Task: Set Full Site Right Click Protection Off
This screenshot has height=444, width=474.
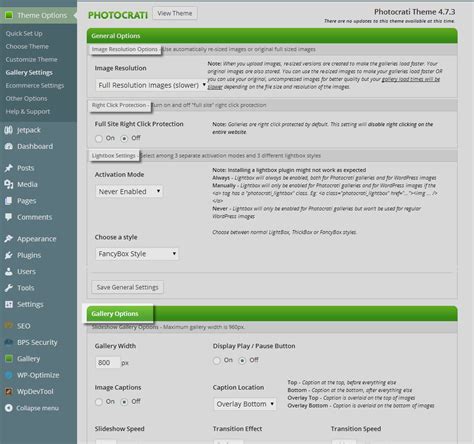Action: pos(124,138)
